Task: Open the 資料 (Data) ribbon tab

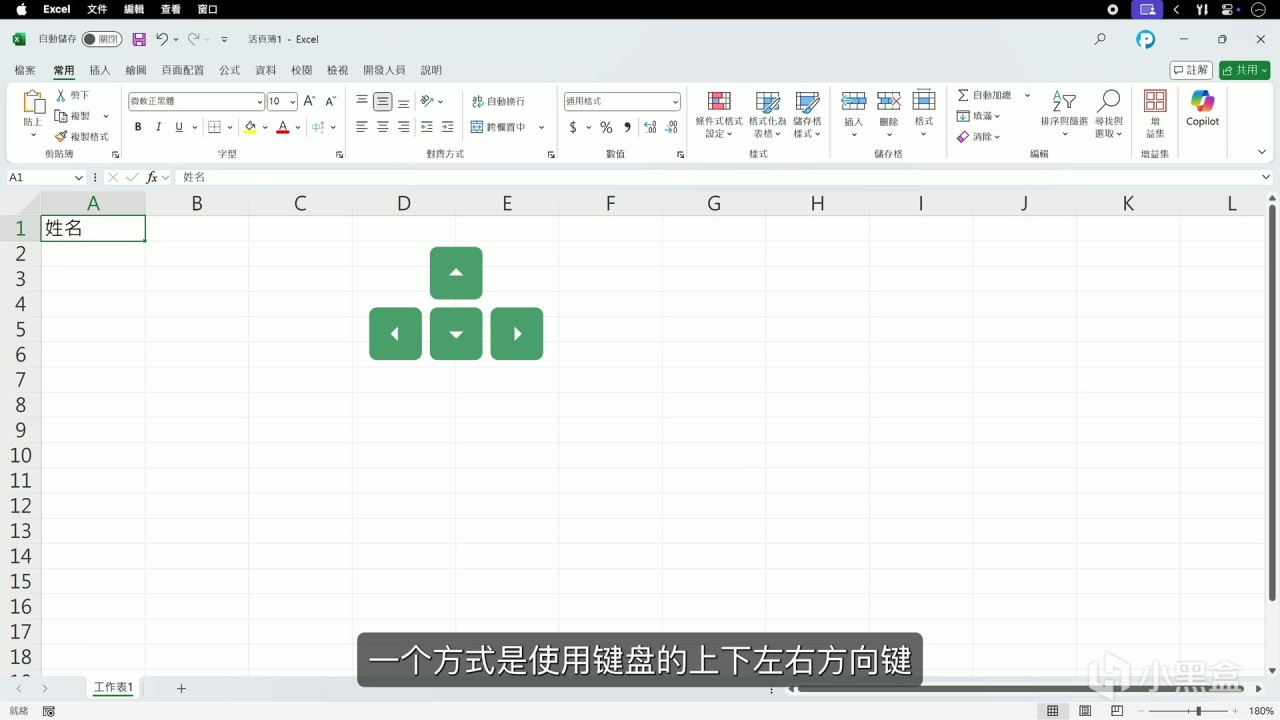Action: point(266,70)
